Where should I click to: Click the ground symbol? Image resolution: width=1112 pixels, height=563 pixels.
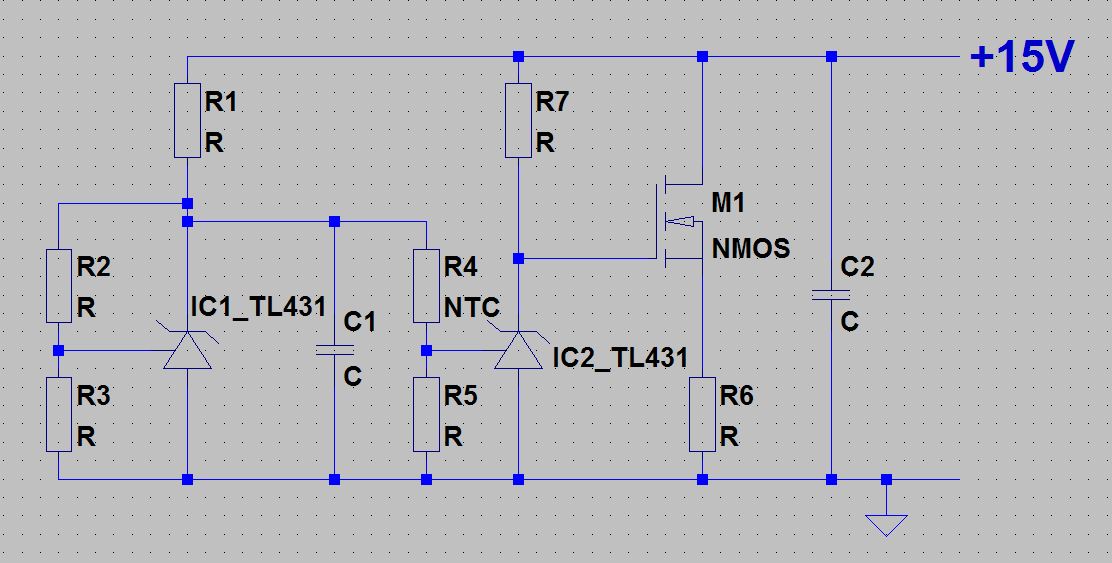[886, 522]
